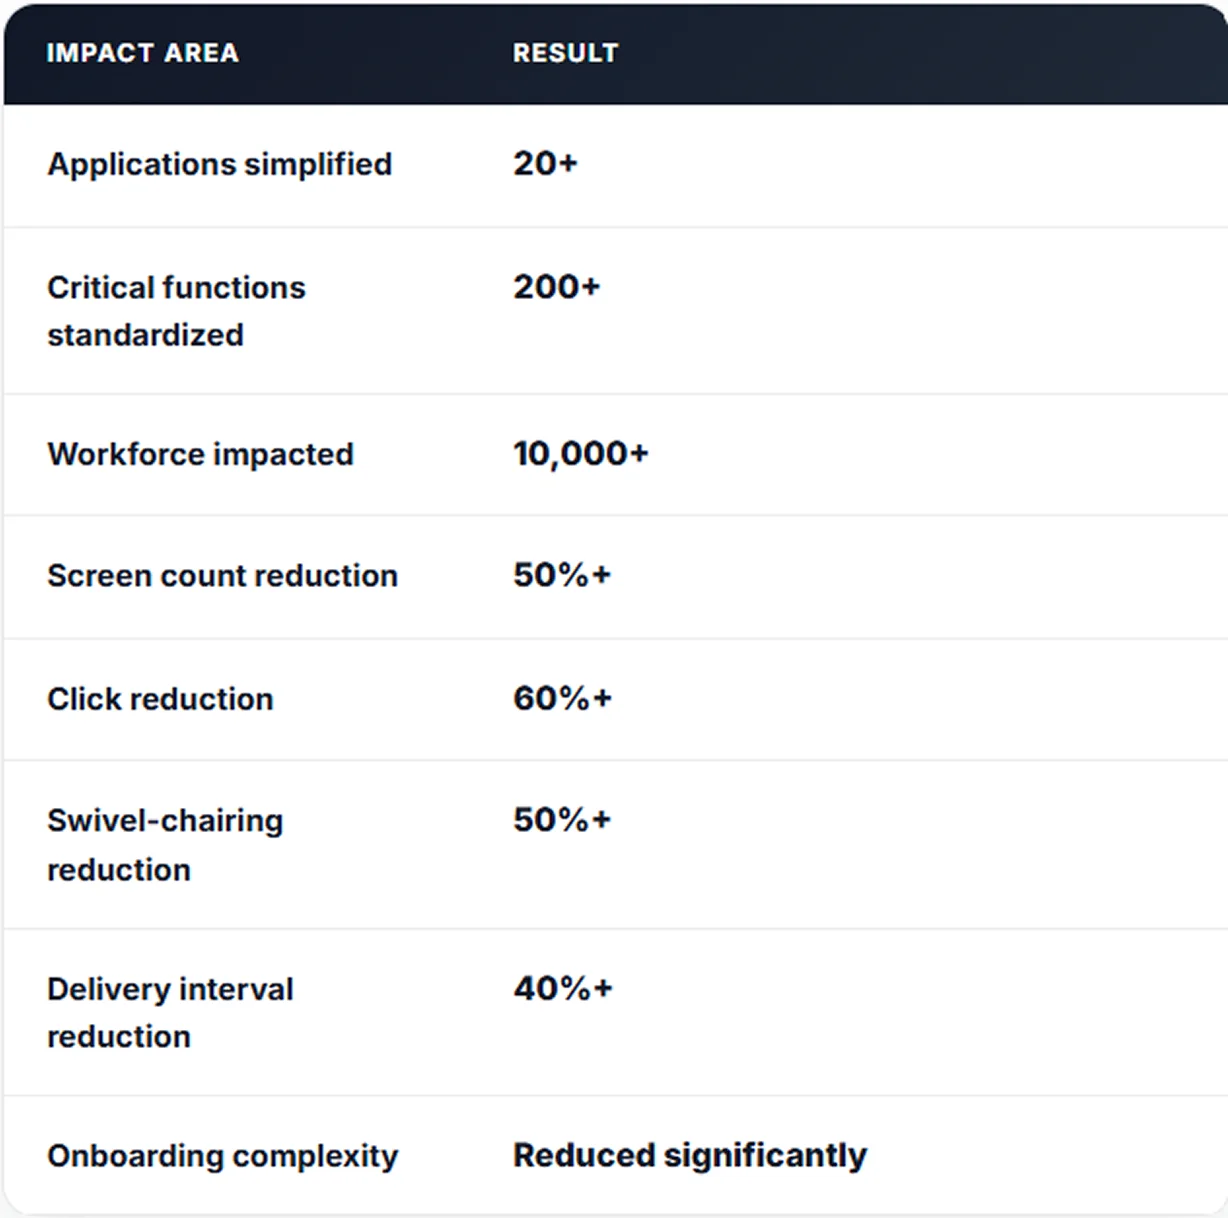Select Critical functions standardized label
Screen dimensions: 1228x1218
click(x=176, y=311)
